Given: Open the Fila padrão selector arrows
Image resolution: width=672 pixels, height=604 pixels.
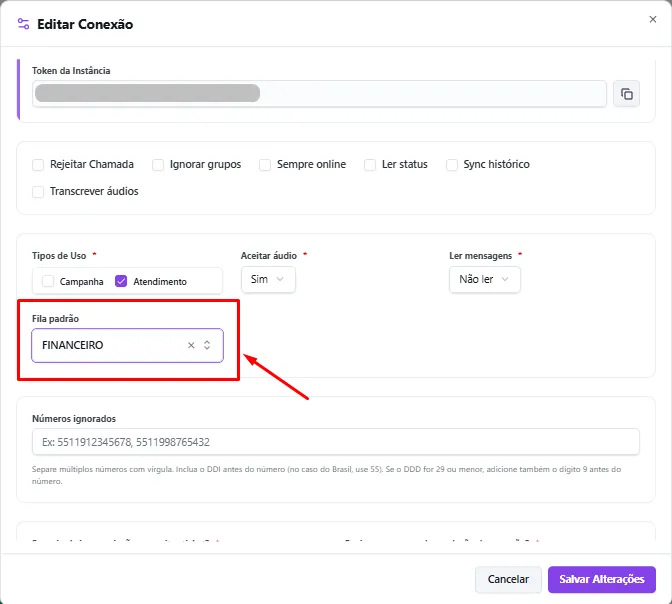Looking at the screenshot, I should click(207, 345).
